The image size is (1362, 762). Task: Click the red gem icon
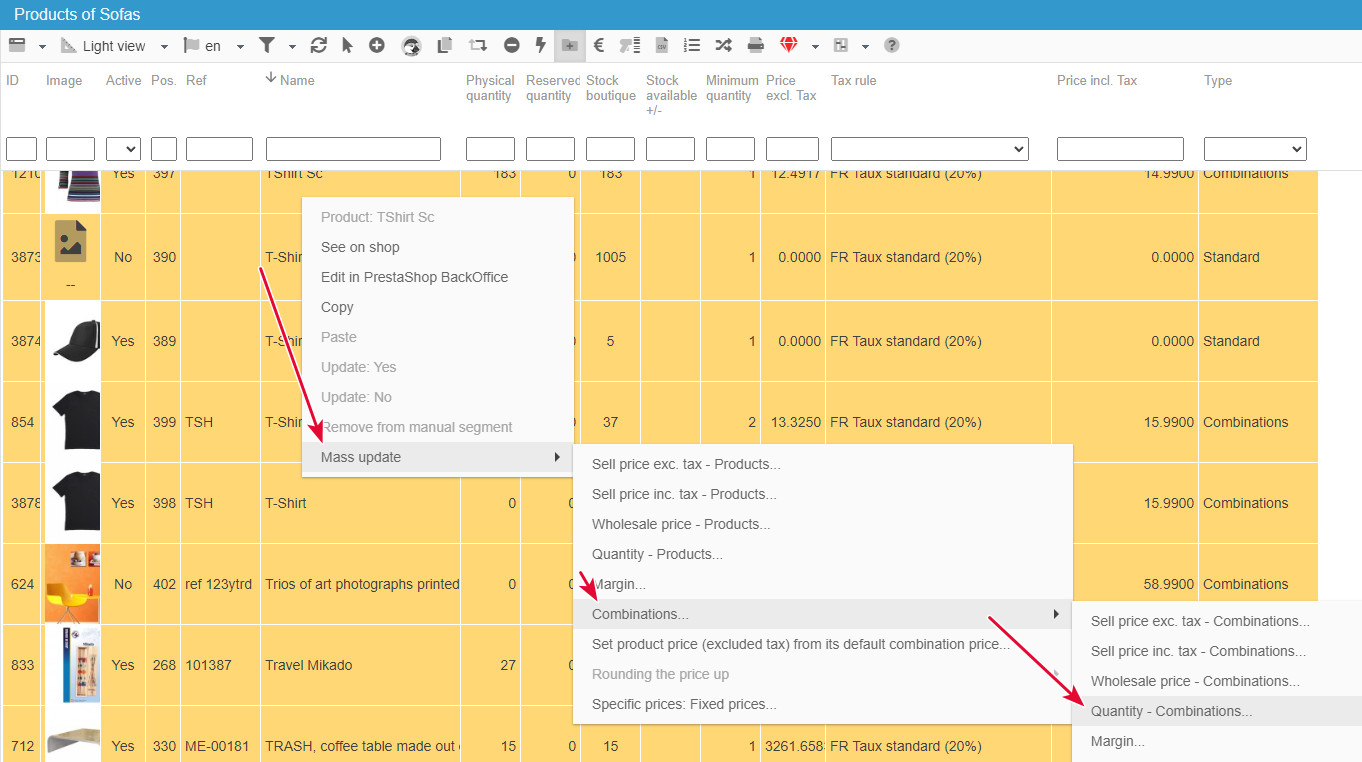click(790, 46)
